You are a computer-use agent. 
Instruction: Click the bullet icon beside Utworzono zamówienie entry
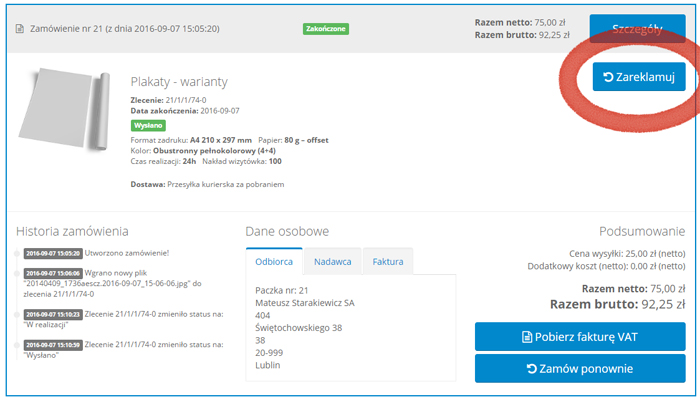[x=19, y=253]
